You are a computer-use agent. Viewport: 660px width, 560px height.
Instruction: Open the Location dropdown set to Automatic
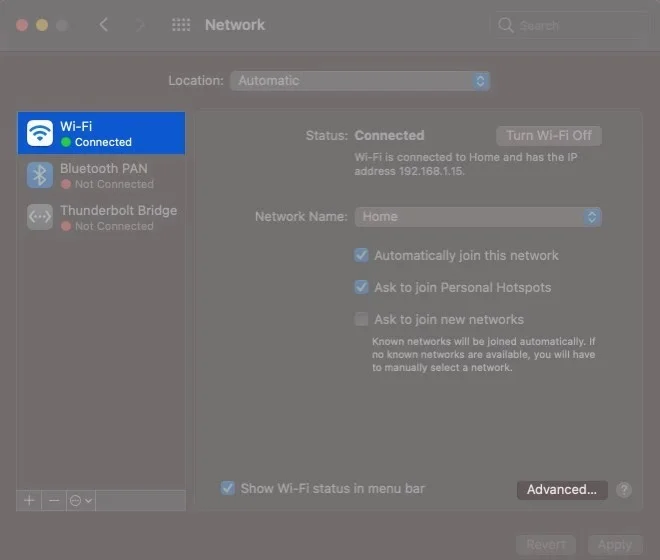(x=359, y=81)
